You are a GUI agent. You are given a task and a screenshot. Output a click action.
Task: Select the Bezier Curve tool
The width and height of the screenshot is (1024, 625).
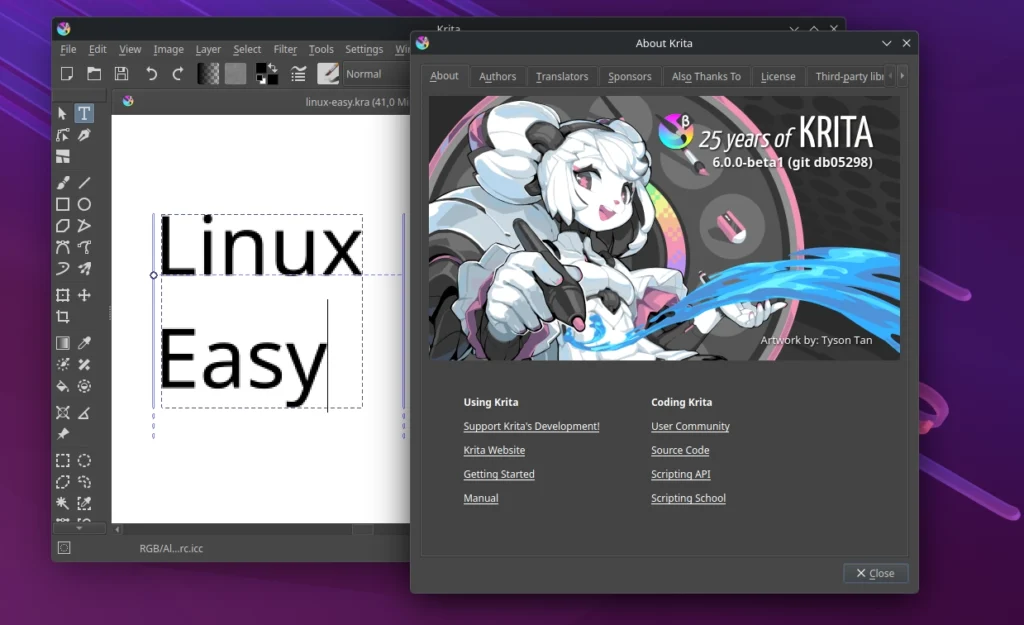click(62, 247)
